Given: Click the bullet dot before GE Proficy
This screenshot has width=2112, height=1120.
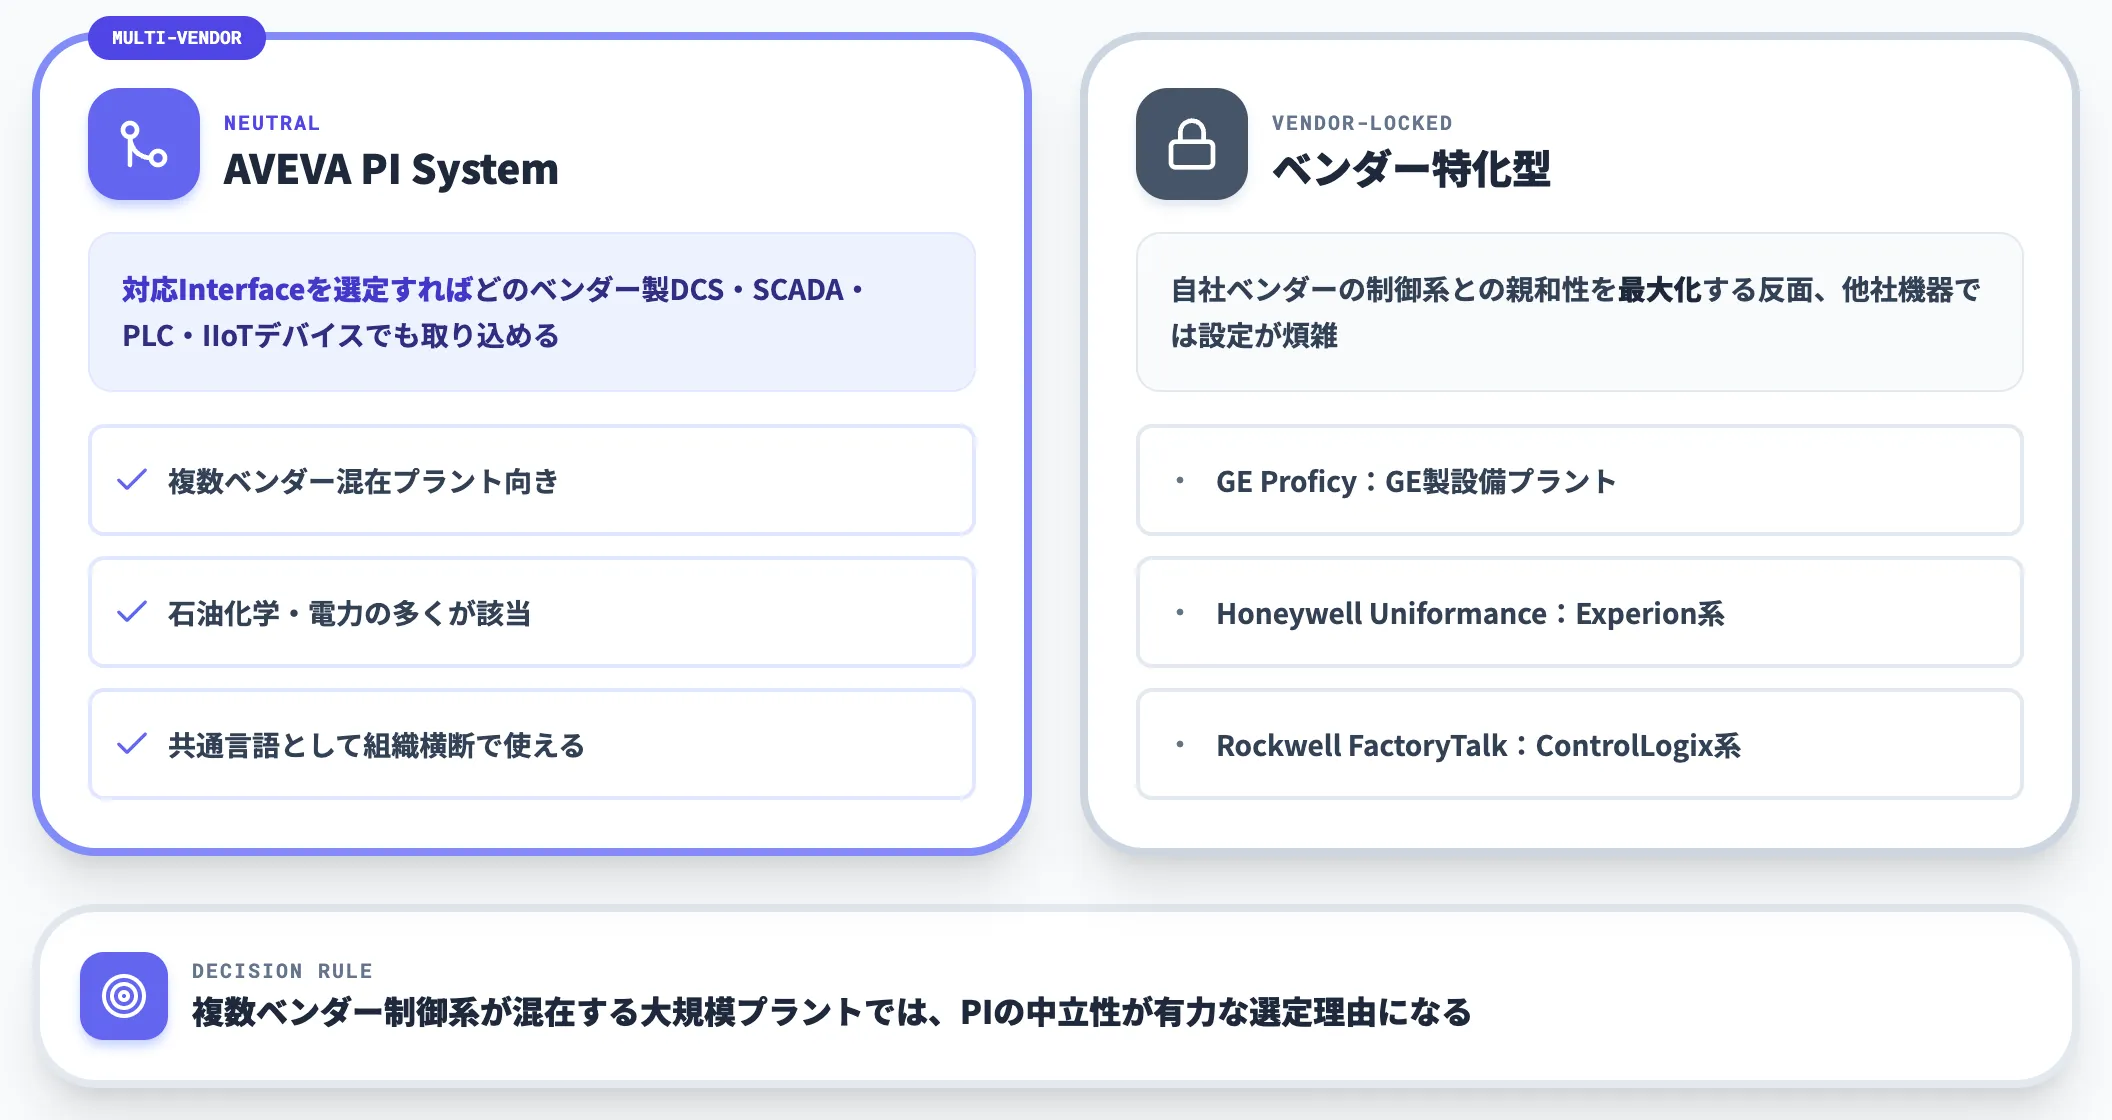Looking at the screenshot, I should pos(1180,480).
